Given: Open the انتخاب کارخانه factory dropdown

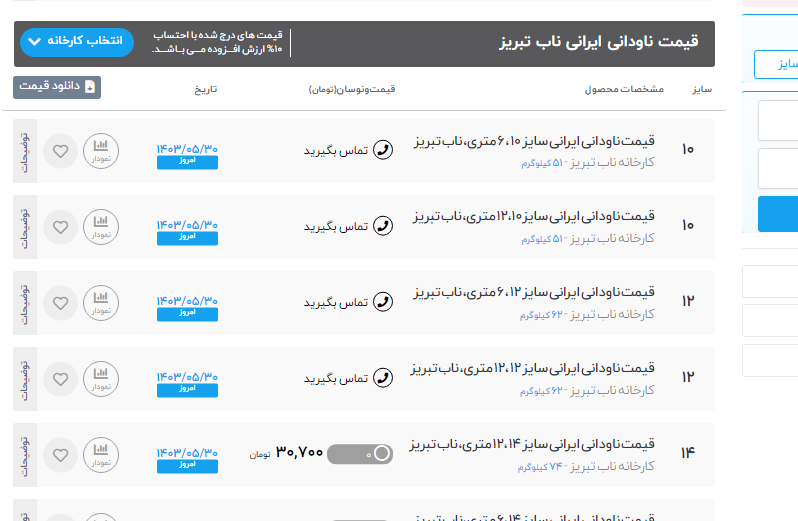Looking at the screenshot, I should tap(76, 41).
